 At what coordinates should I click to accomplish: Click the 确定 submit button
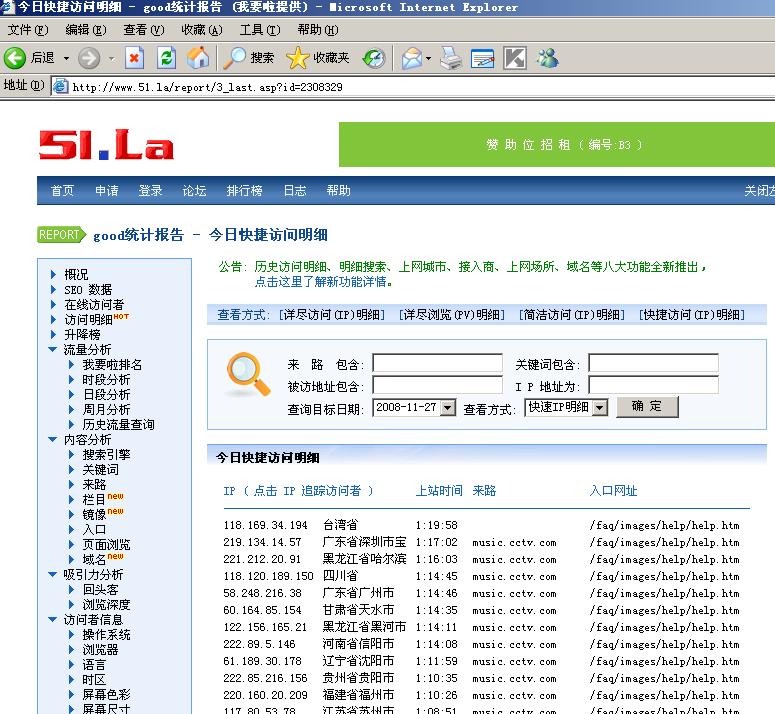(647, 406)
